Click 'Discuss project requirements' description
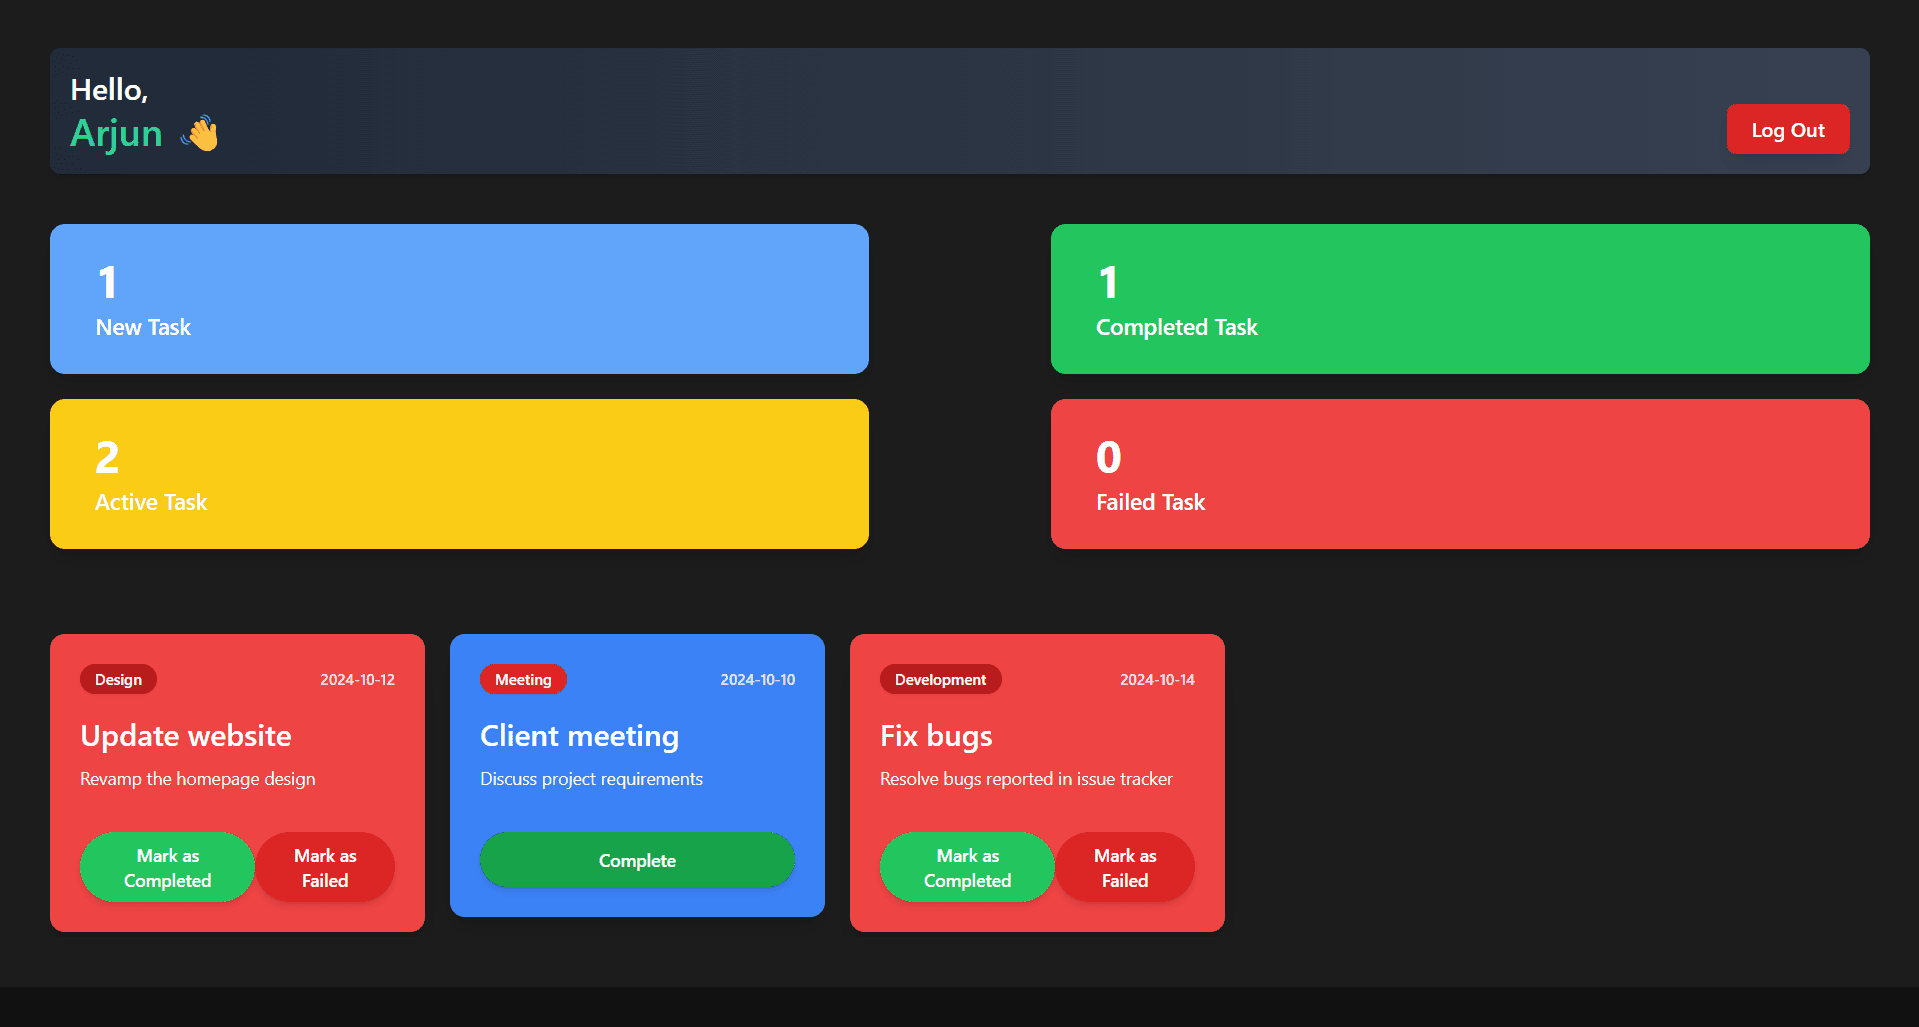The height and width of the screenshot is (1027, 1919). [591, 779]
